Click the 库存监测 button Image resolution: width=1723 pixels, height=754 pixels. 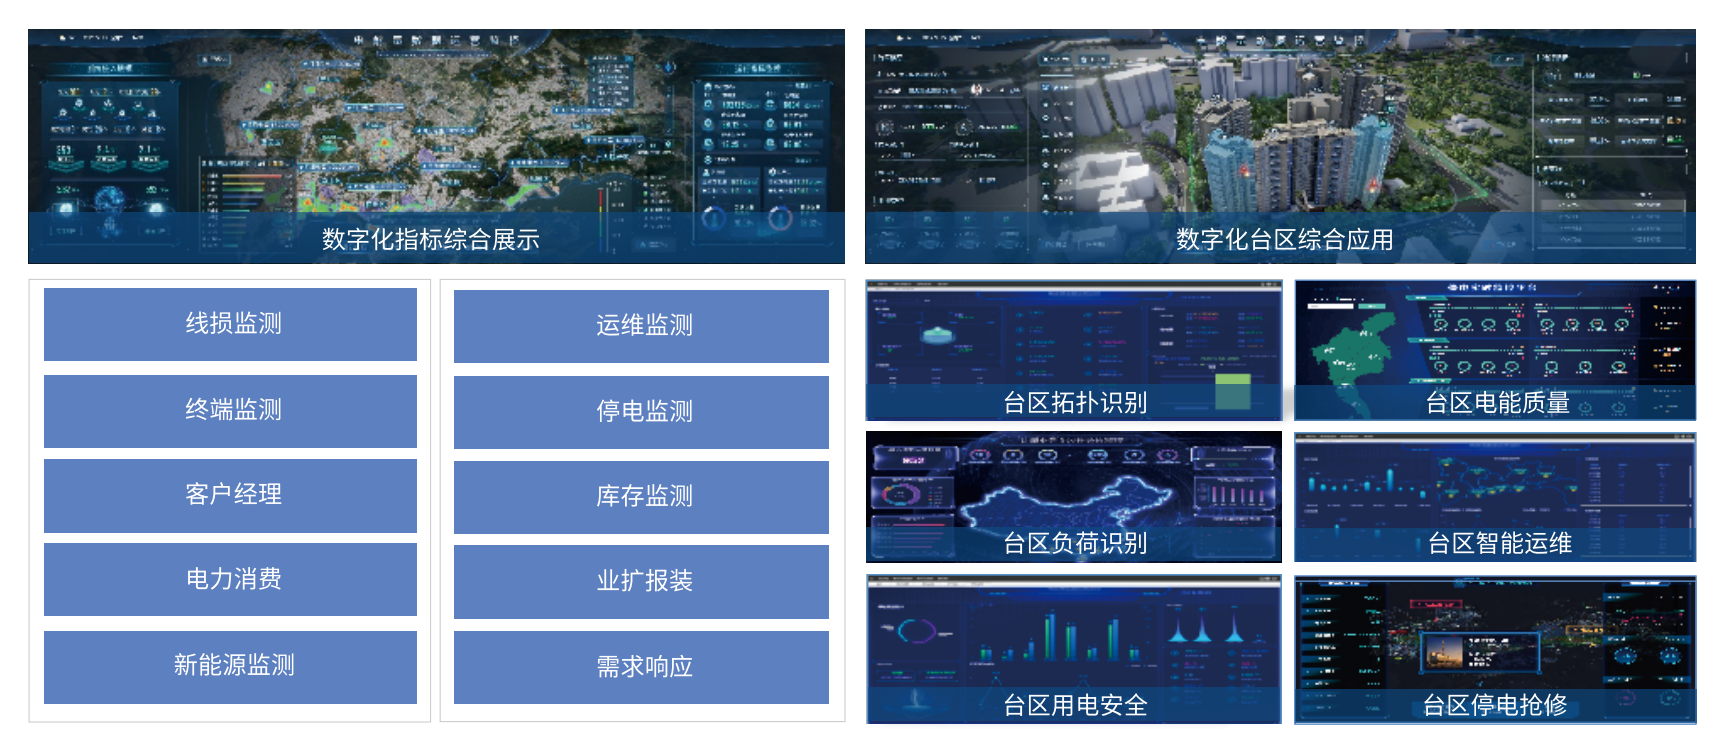(641, 497)
